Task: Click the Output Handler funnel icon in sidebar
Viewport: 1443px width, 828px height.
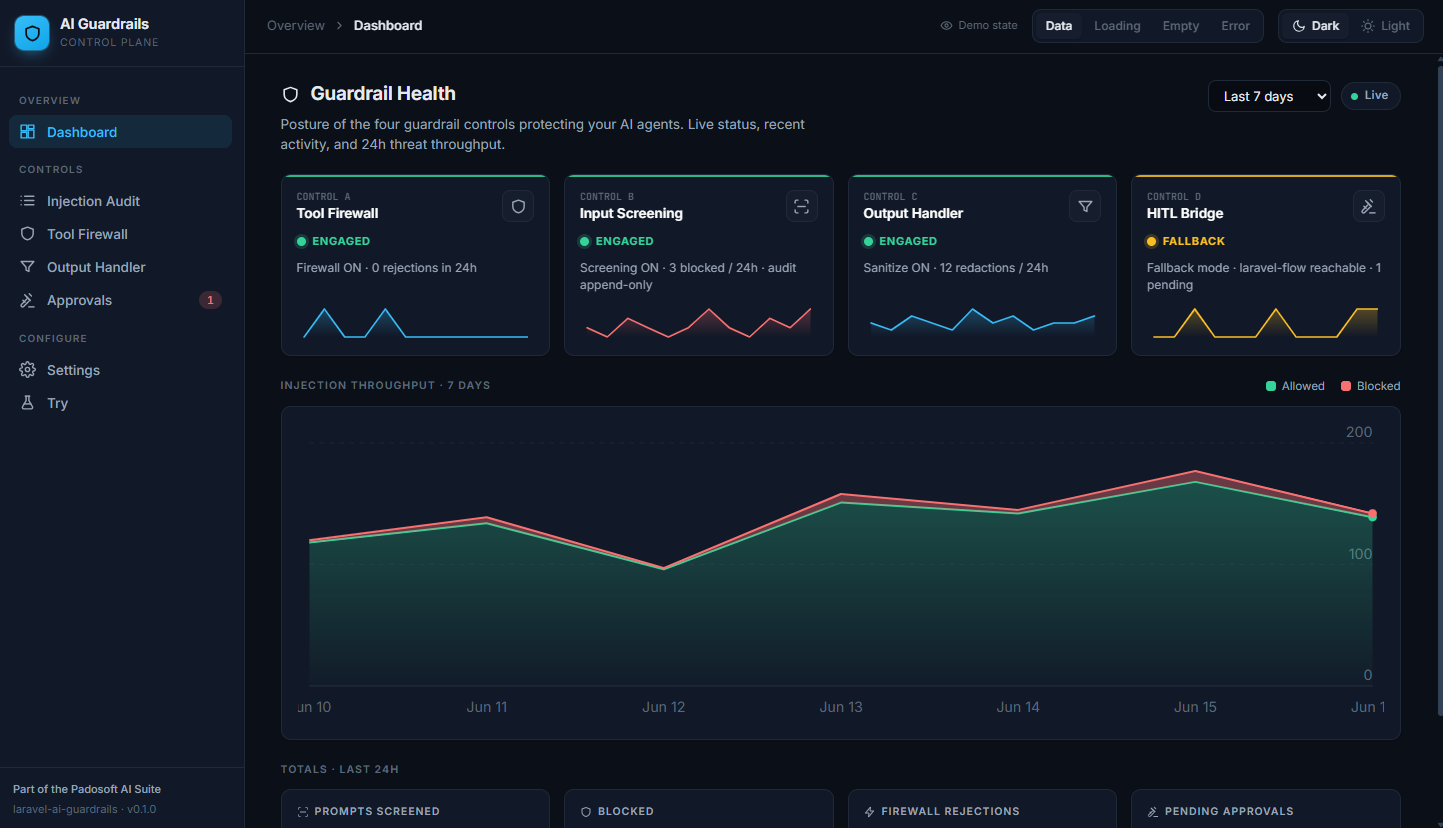Action: point(28,267)
